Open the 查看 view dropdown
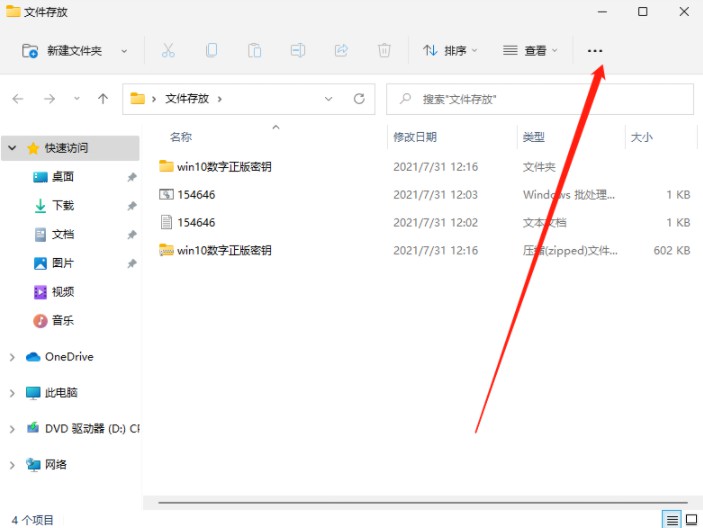The image size is (703, 528). point(530,50)
